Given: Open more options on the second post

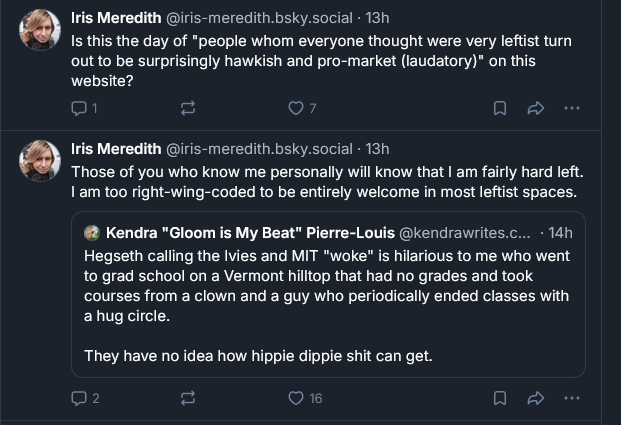Looking at the screenshot, I should pos(572,398).
